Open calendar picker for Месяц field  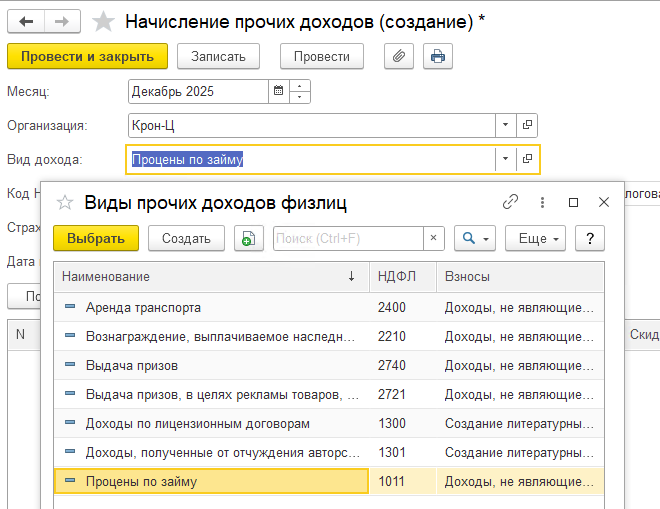(277, 92)
